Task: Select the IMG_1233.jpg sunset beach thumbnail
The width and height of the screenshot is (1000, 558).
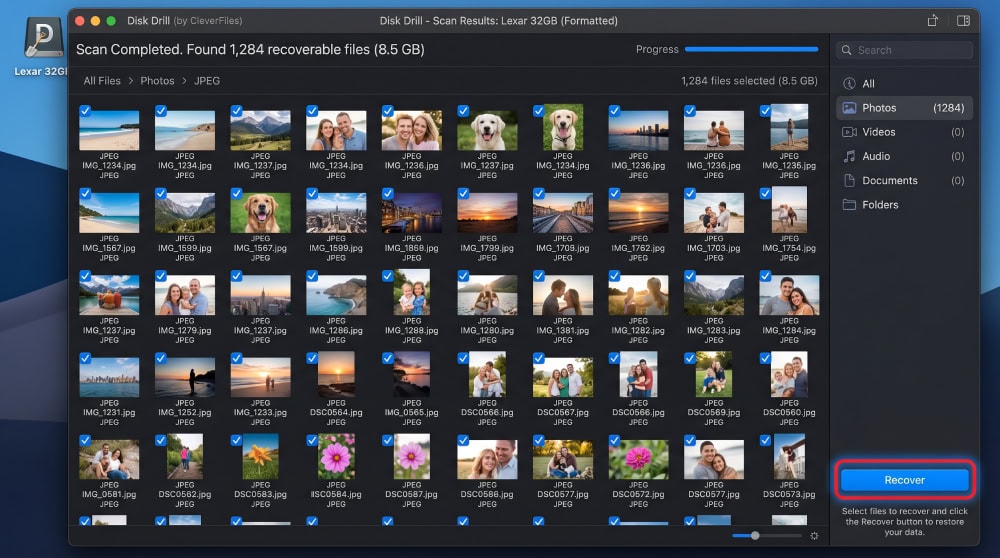Action: click(x=260, y=377)
